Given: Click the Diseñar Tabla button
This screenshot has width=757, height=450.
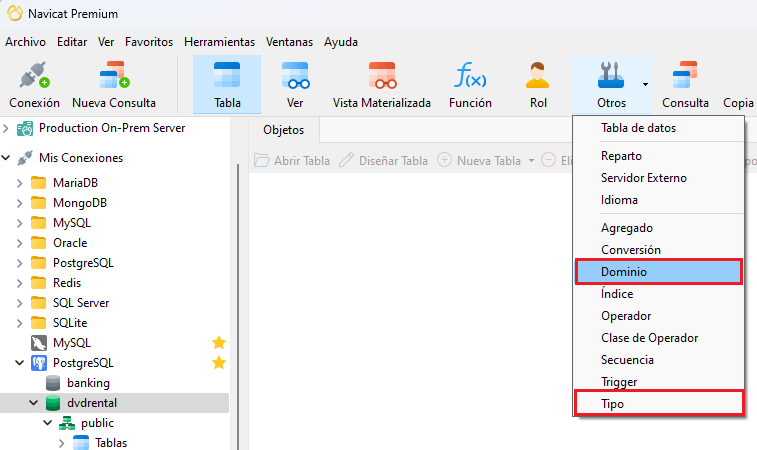Looking at the screenshot, I should 383,160.
